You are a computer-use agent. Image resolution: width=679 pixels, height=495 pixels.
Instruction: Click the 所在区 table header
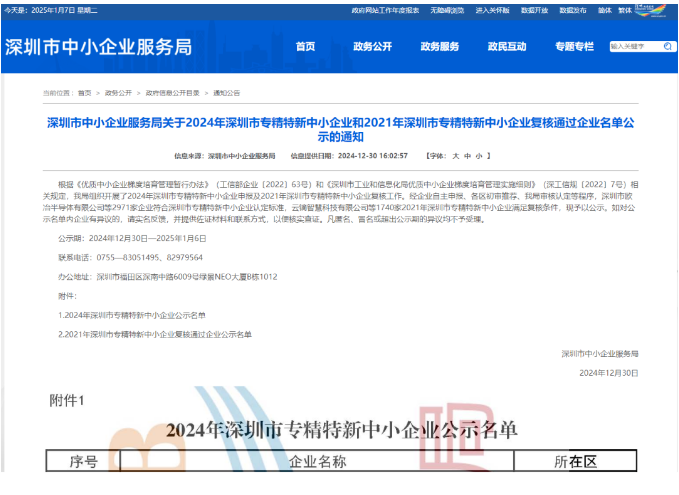576,461
